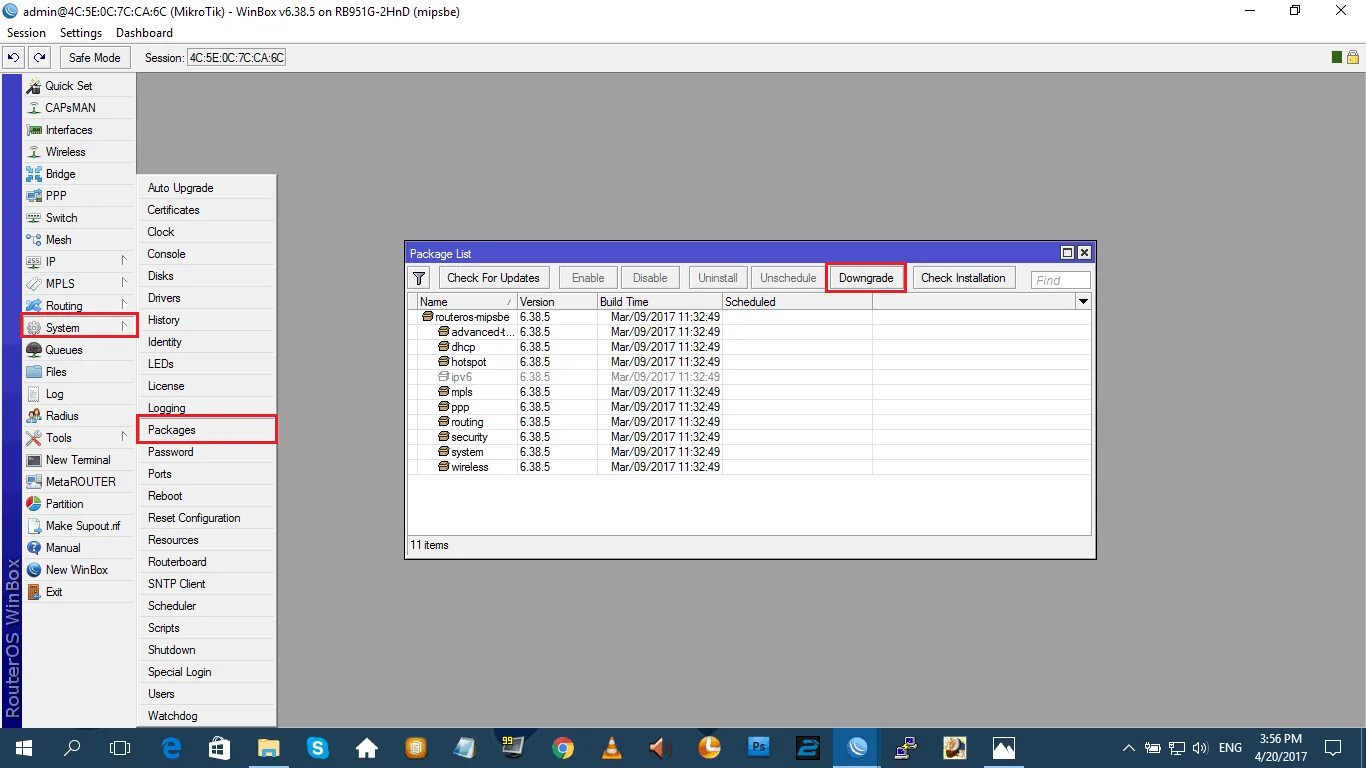Open Windows Start menu
Image resolution: width=1366 pixels, height=768 pixels.
click(x=22, y=747)
